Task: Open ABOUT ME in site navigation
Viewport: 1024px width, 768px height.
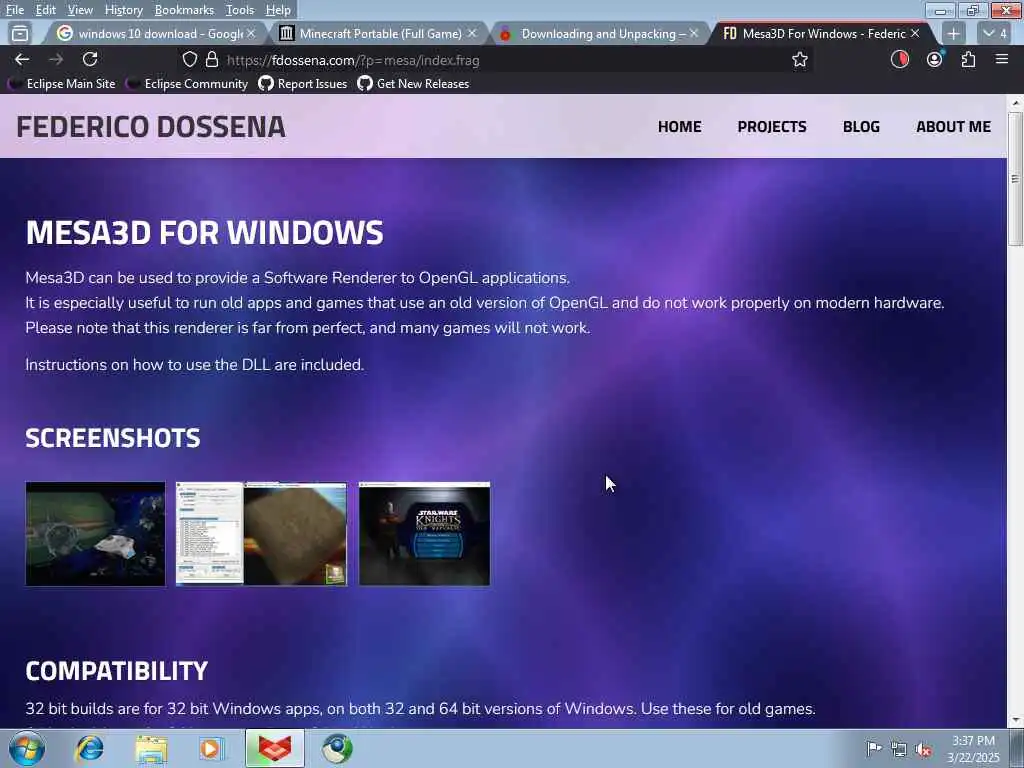Action: 953,127
